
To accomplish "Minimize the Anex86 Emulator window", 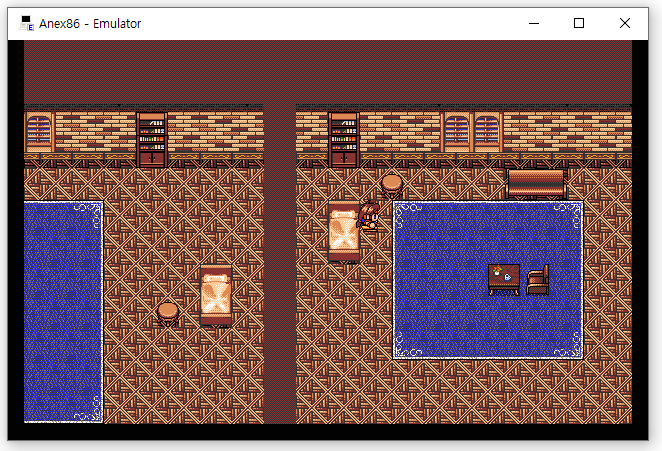I will 534,23.
